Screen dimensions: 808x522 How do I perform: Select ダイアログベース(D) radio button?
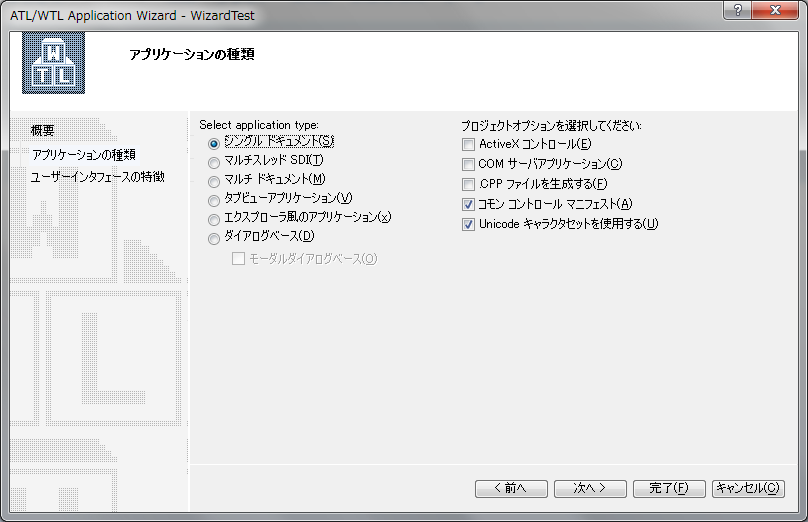214,239
